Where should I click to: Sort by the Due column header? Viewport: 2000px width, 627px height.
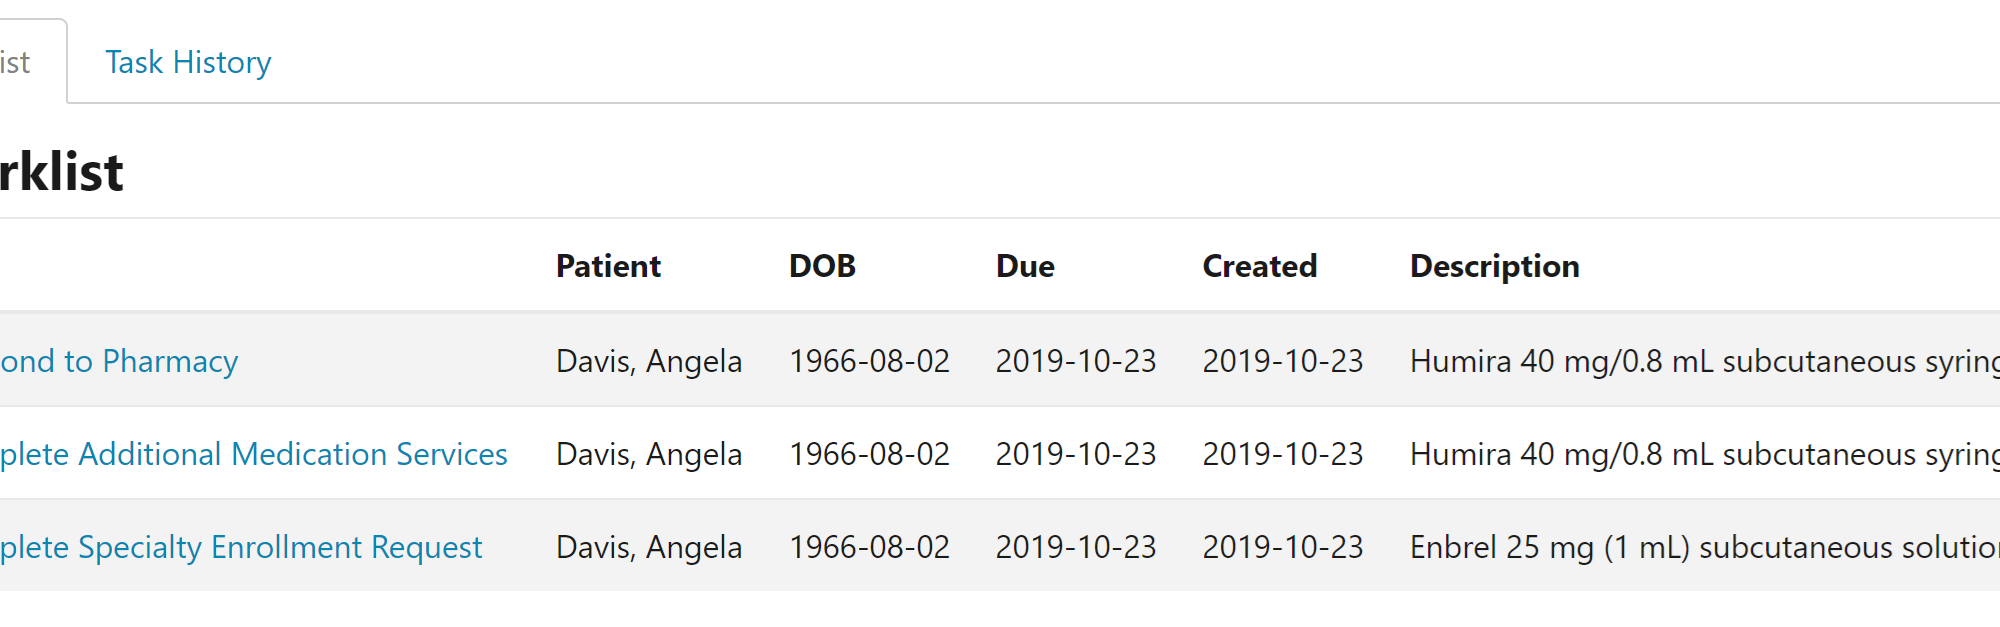[1025, 266]
